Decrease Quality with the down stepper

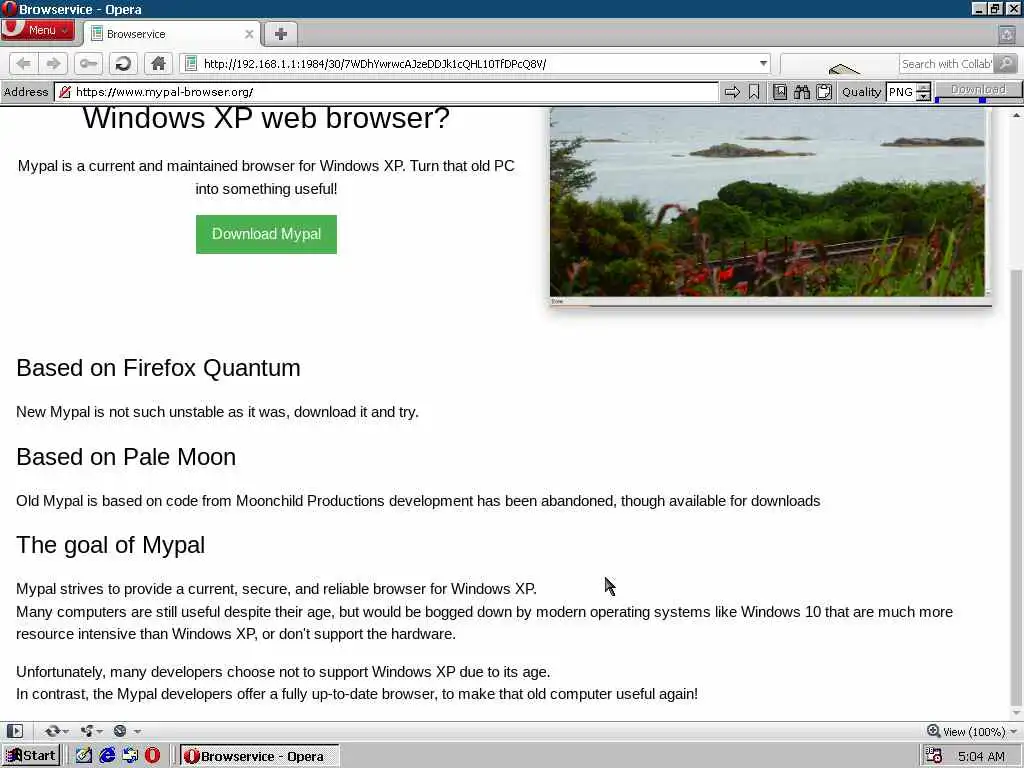[923, 97]
